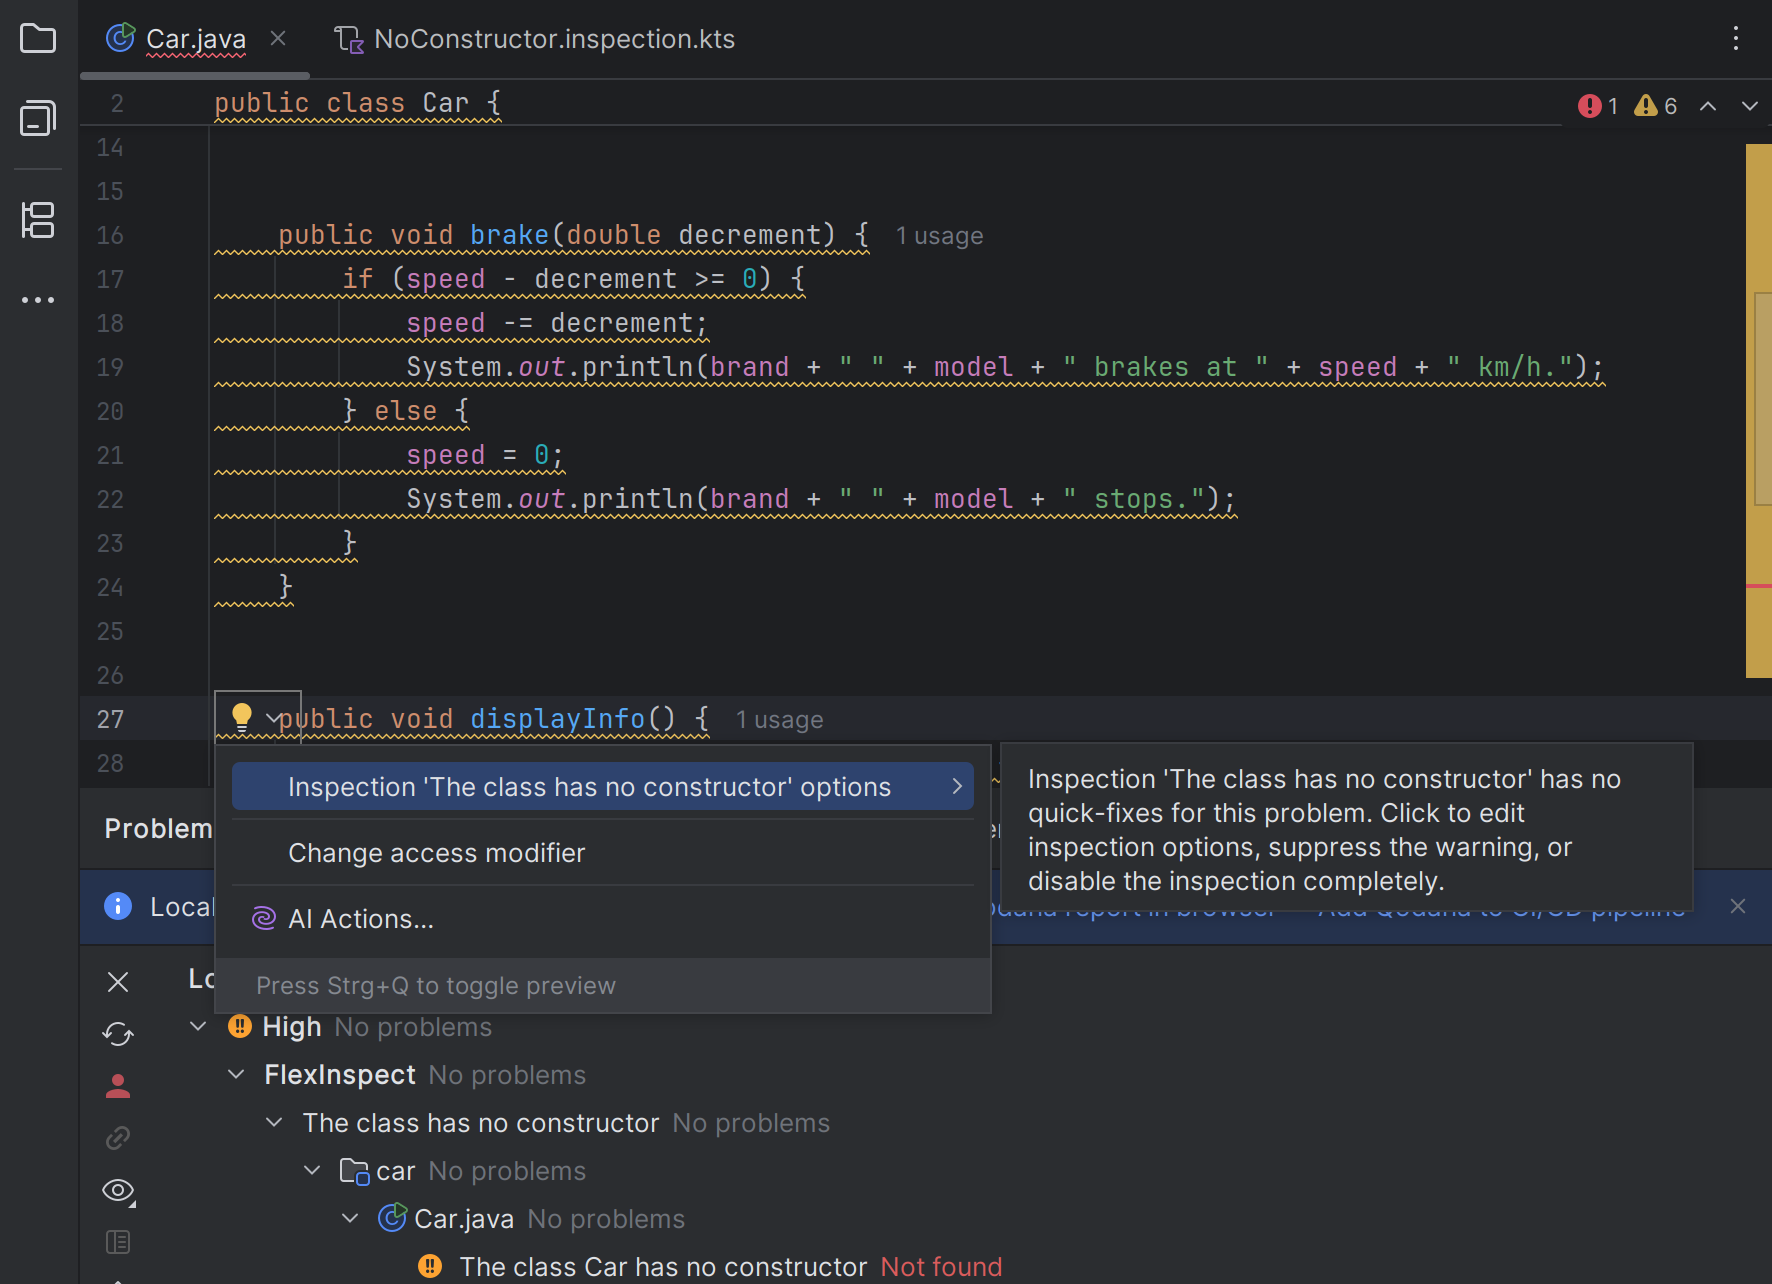Dismiss the Qodana info banner
This screenshot has width=1772, height=1284.
(1738, 906)
